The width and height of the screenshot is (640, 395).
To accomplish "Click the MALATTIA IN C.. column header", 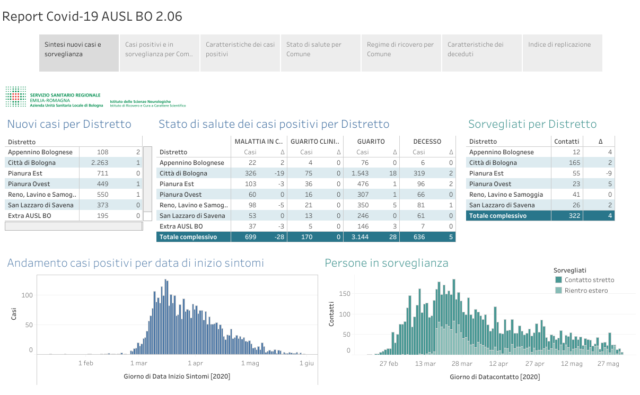I will (259, 142).
